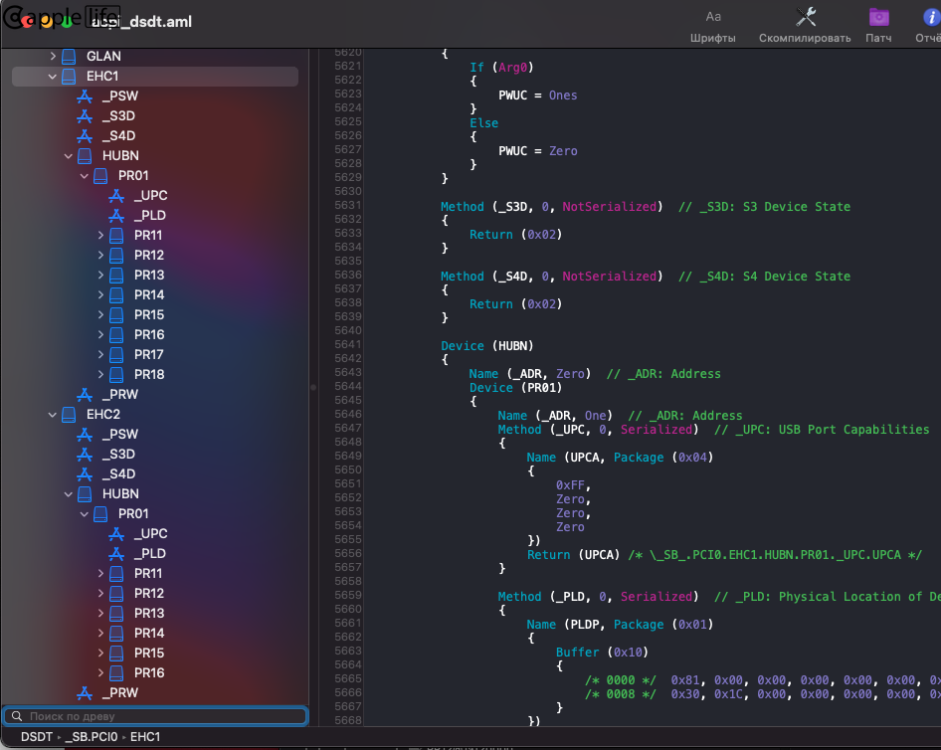Select PR17 device icon under EHC1
The width and height of the screenshot is (941, 750).
(116, 355)
